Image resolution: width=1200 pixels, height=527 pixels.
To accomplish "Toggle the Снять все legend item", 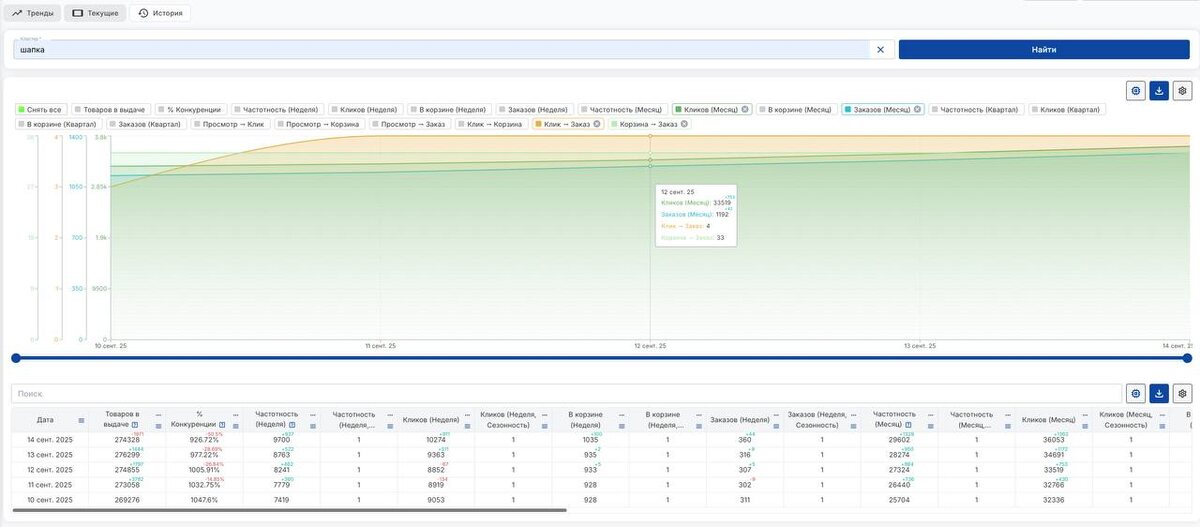I will pyautogui.click(x=40, y=109).
